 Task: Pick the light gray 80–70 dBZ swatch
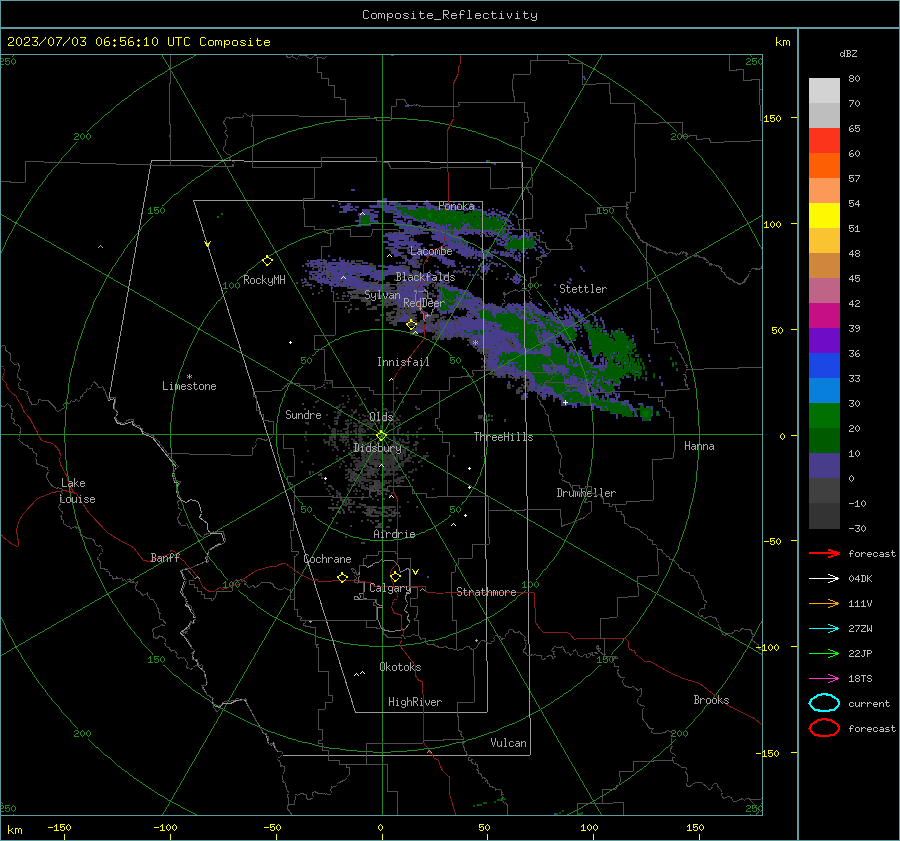tap(824, 91)
